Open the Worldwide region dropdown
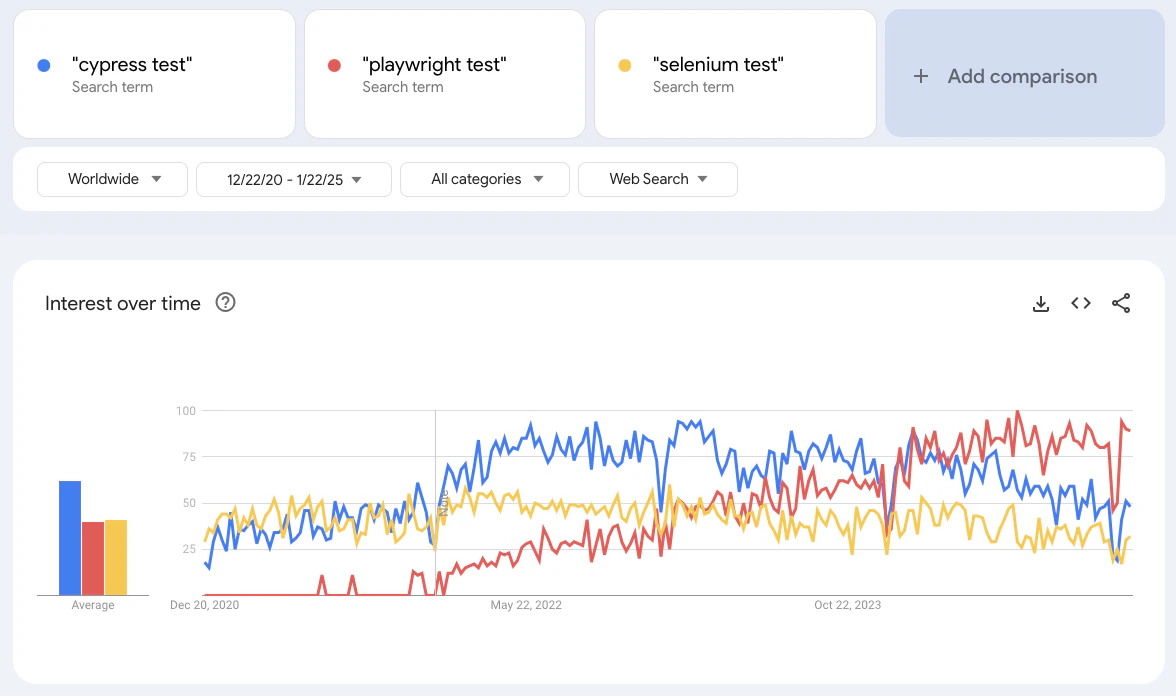The height and width of the screenshot is (696, 1176). coord(112,179)
